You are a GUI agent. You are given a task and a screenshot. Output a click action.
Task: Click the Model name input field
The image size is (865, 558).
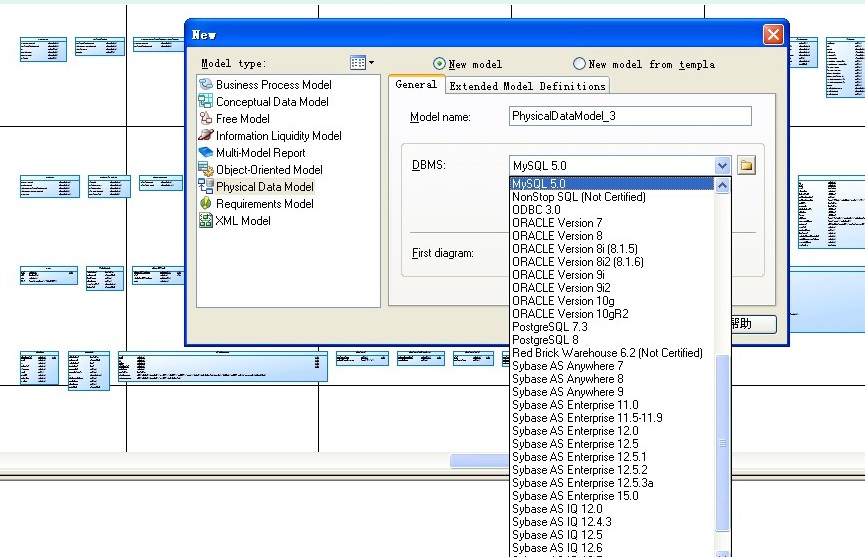(630, 116)
